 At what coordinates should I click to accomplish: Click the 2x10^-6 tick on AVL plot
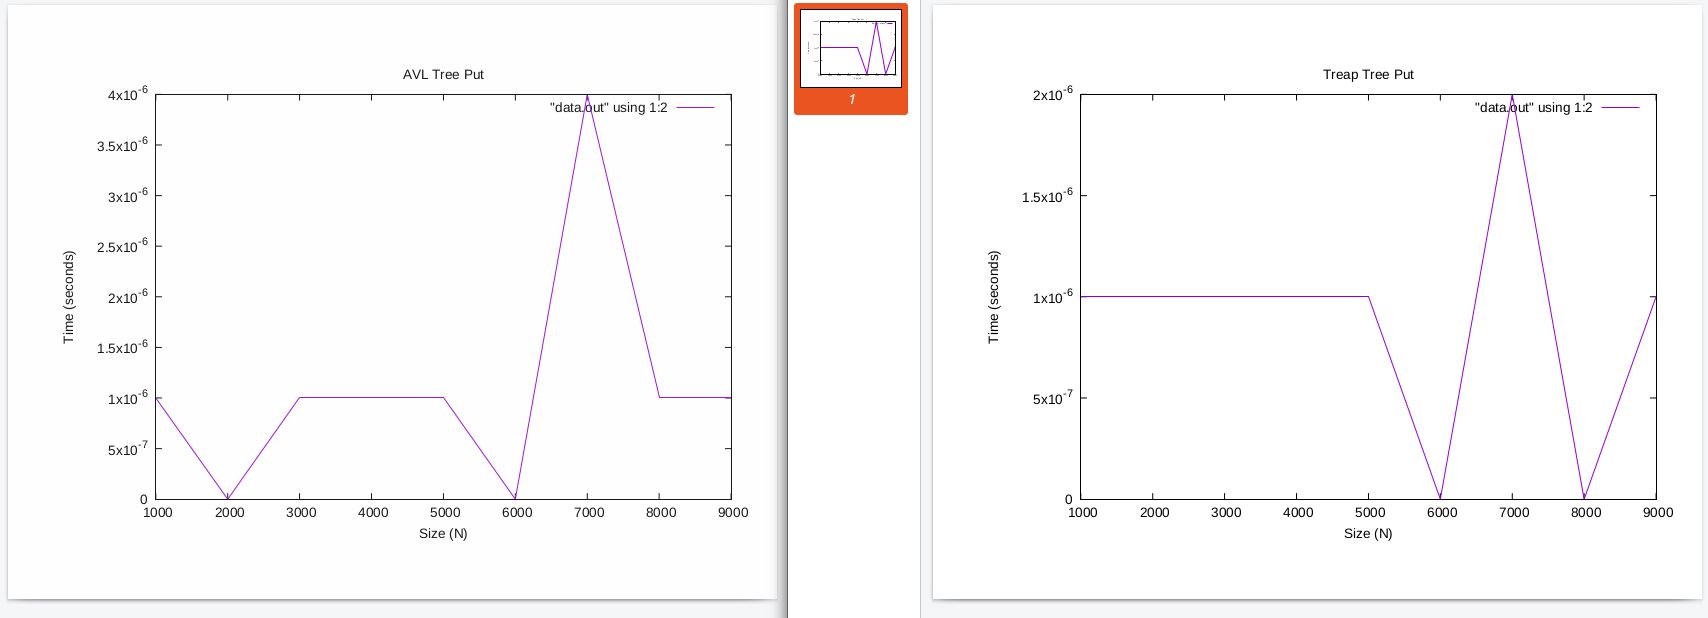[128, 297]
